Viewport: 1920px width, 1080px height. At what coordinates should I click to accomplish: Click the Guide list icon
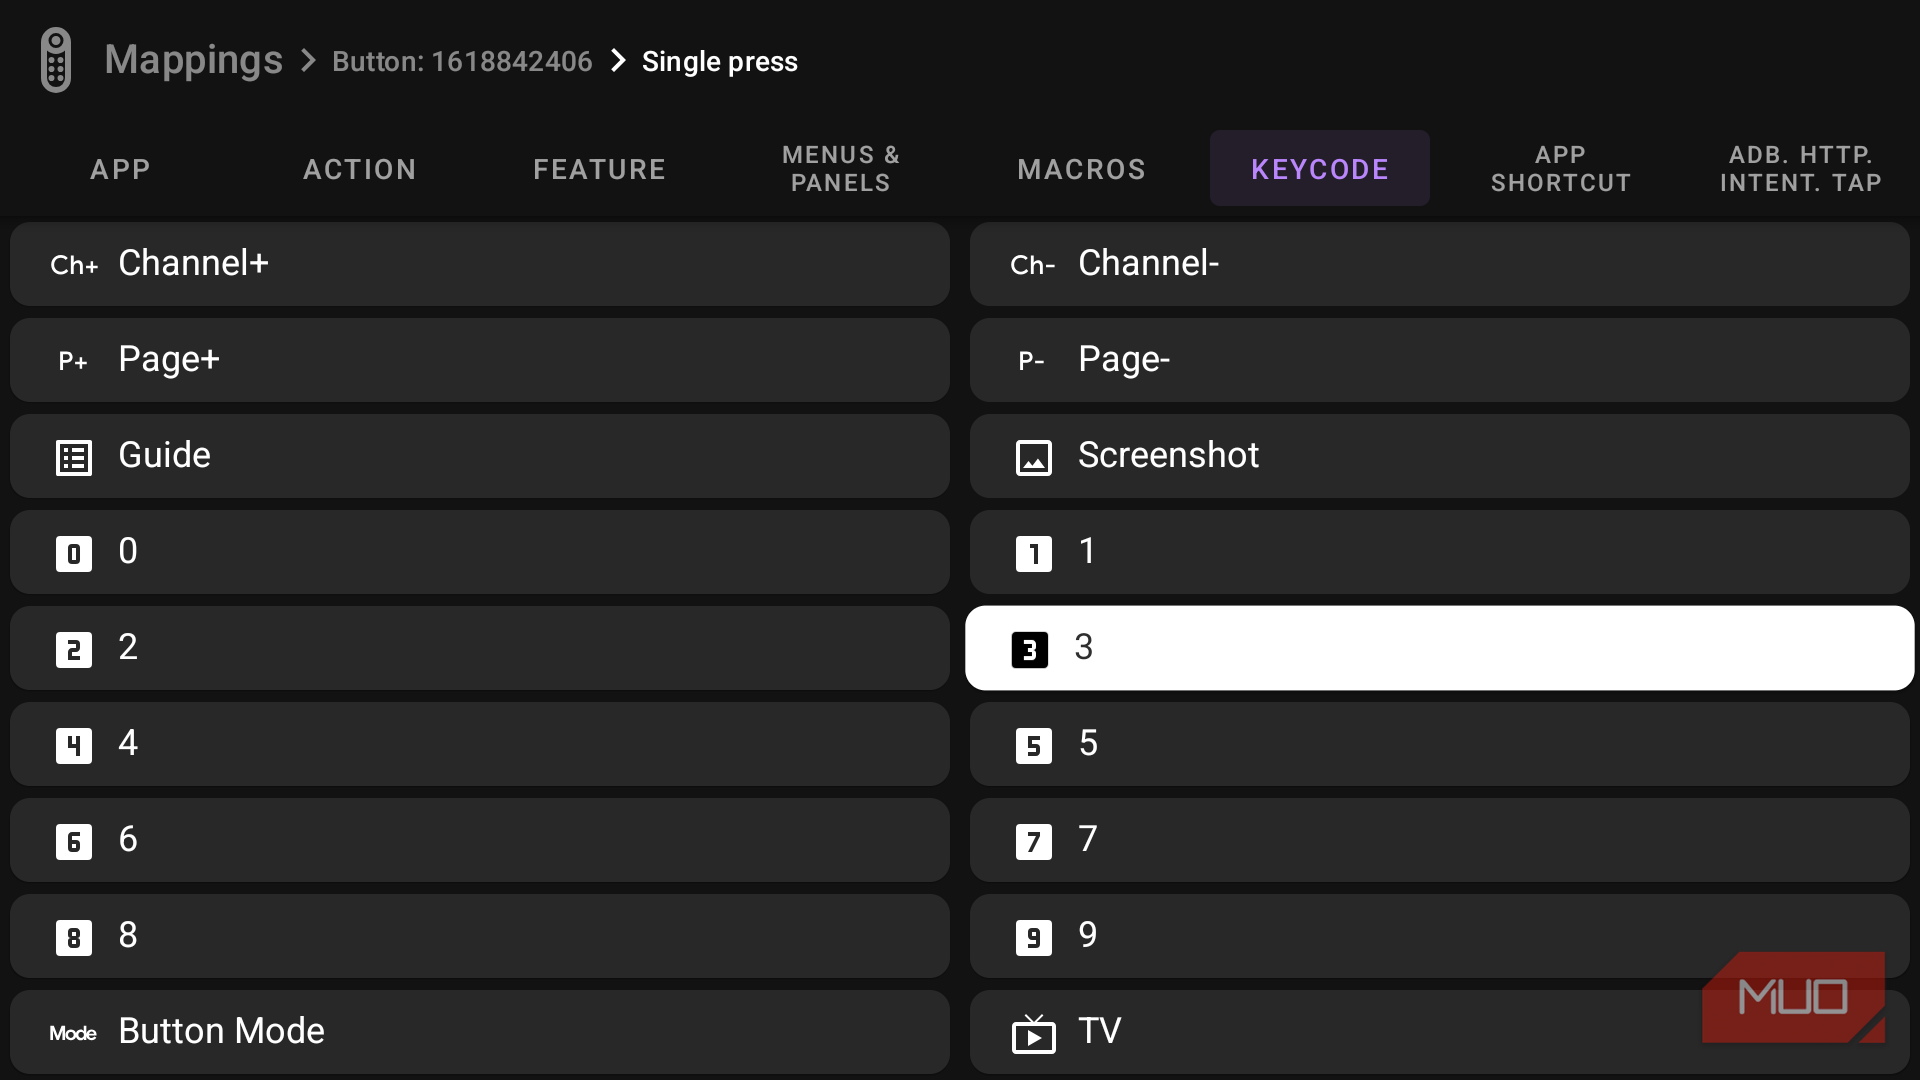[x=74, y=458]
